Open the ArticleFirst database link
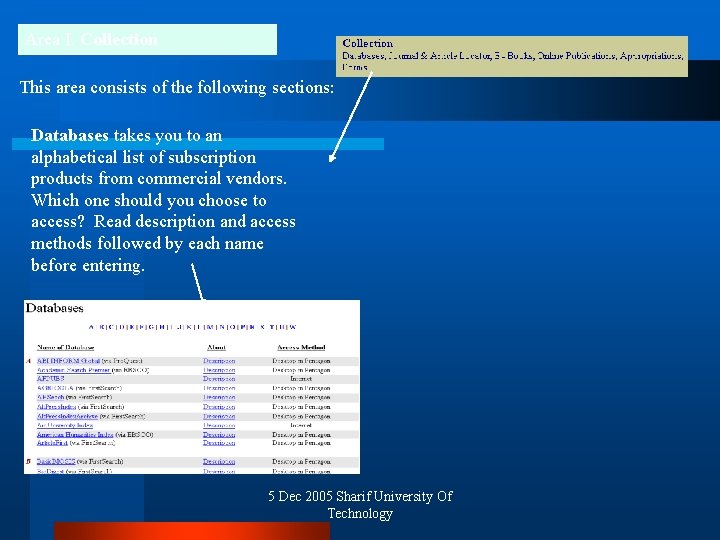This screenshot has height=540, width=720. coord(52,443)
